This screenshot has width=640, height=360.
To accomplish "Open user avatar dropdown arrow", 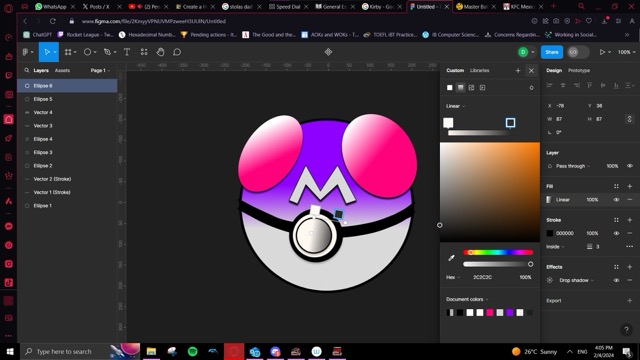I will [x=533, y=52].
